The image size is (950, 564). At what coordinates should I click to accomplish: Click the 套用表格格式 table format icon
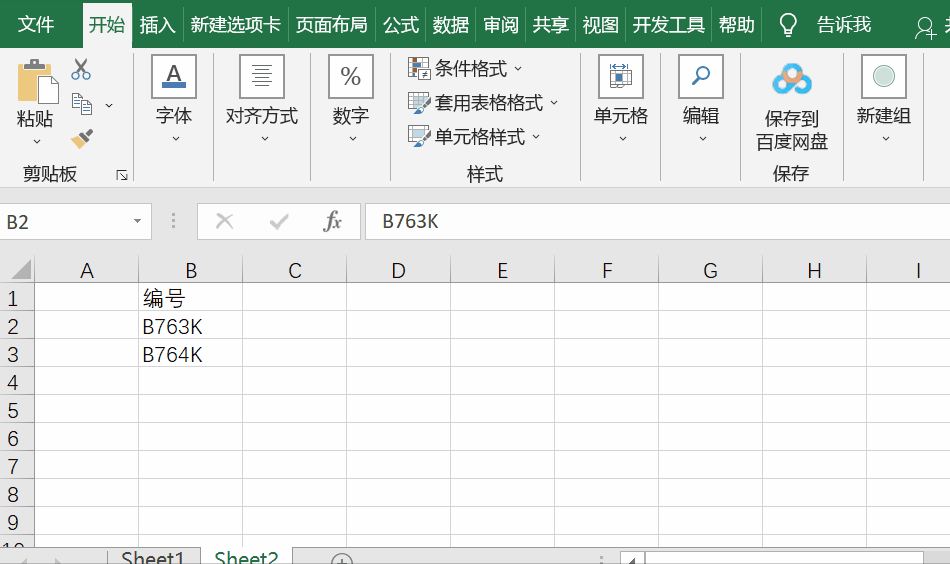[x=419, y=103]
